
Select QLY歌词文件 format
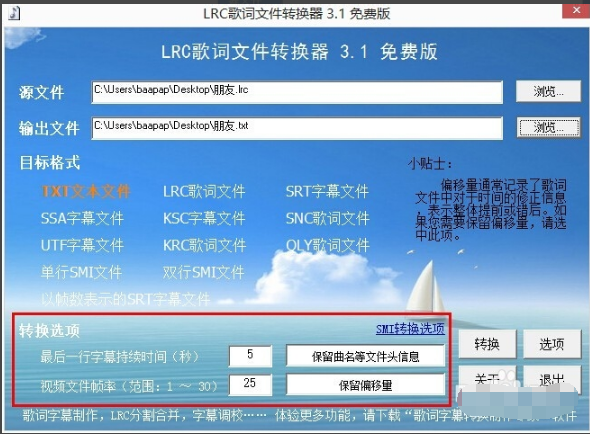tap(328, 245)
